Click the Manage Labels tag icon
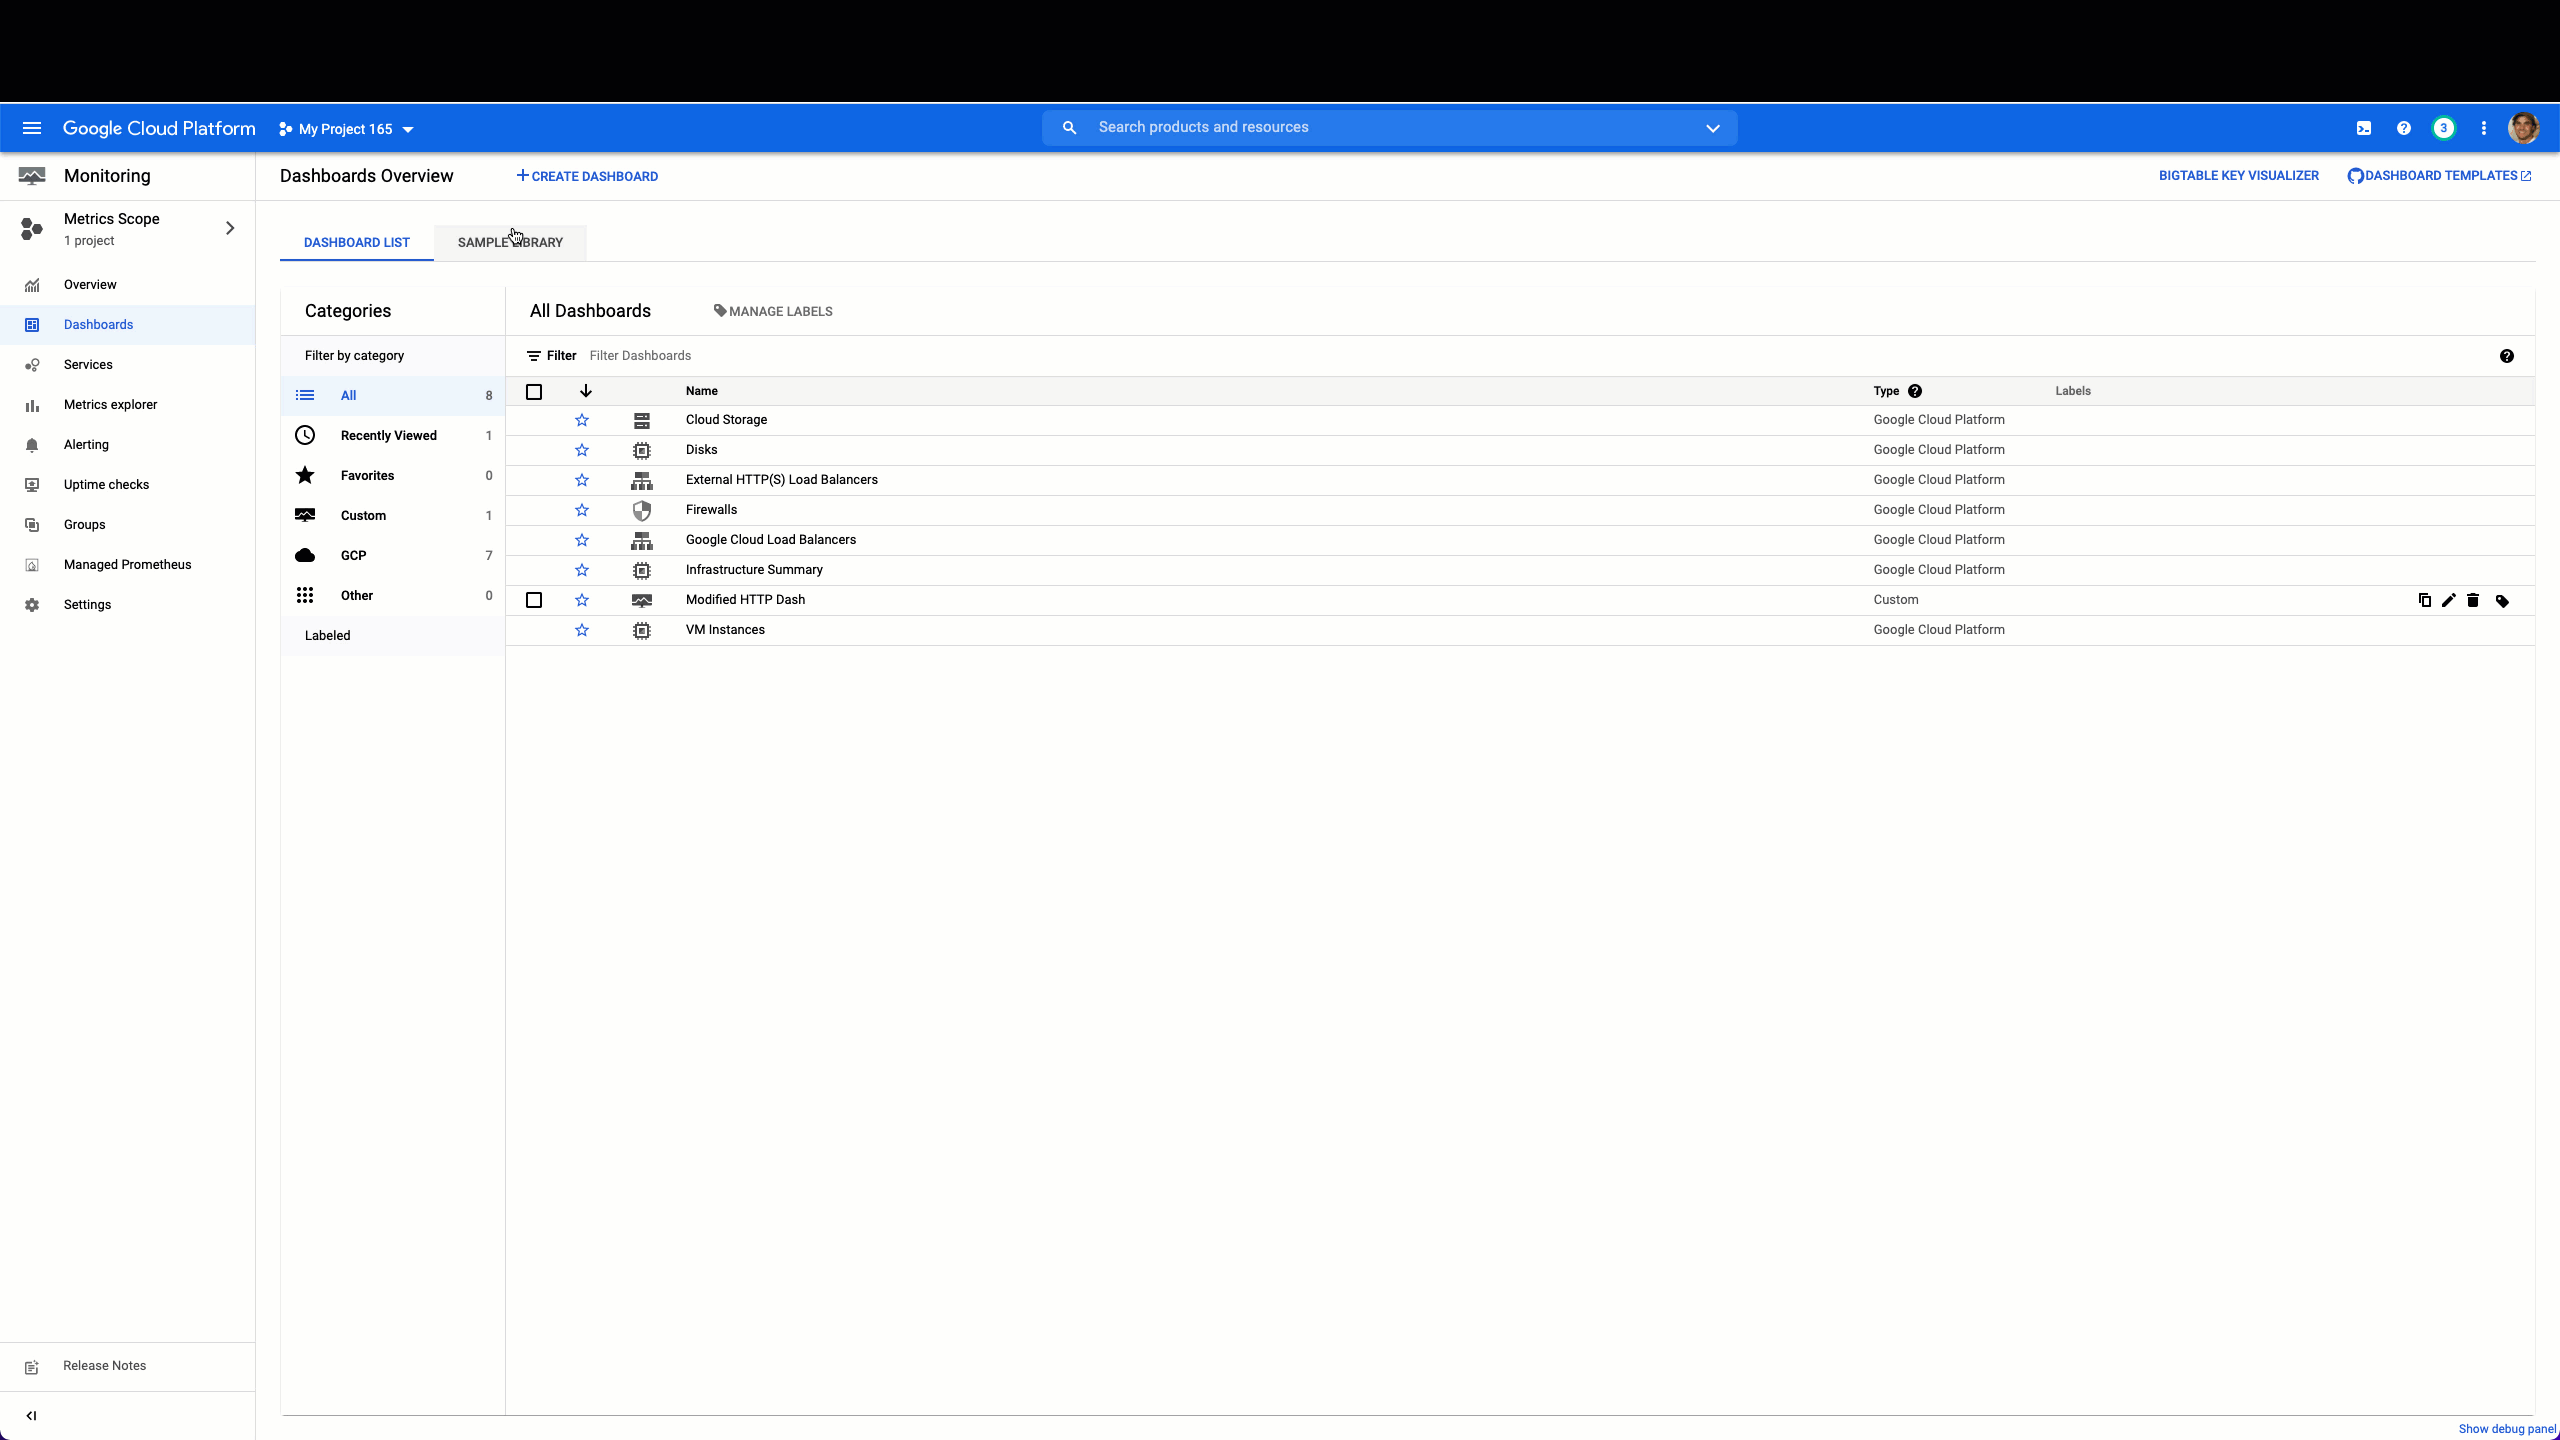2560x1440 pixels. pyautogui.click(x=717, y=311)
